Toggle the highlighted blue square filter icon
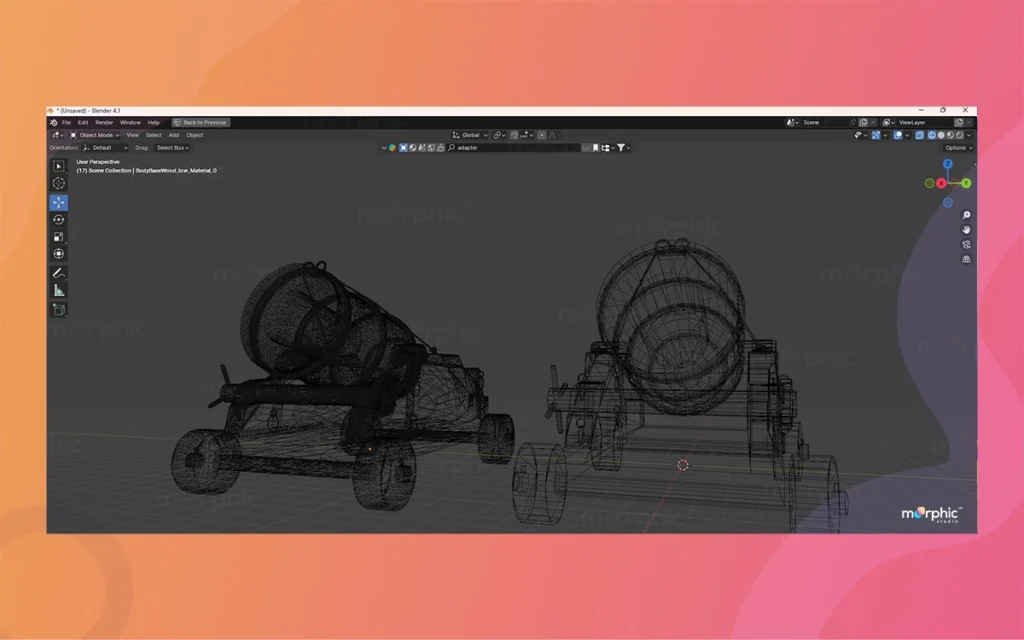 tap(404, 148)
